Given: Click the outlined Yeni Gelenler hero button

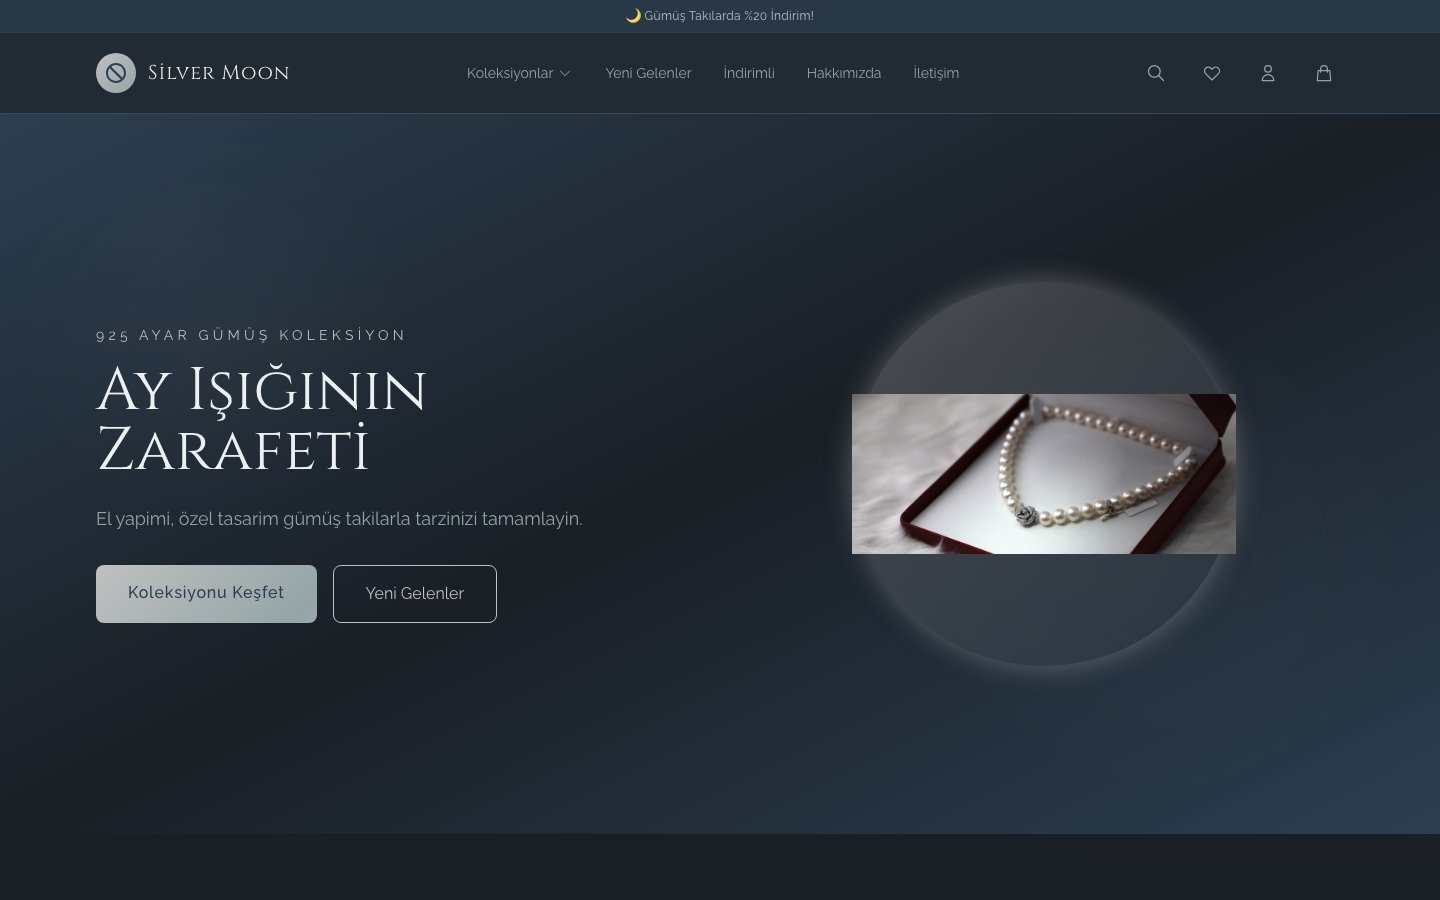Looking at the screenshot, I should click(x=414, y=593).
